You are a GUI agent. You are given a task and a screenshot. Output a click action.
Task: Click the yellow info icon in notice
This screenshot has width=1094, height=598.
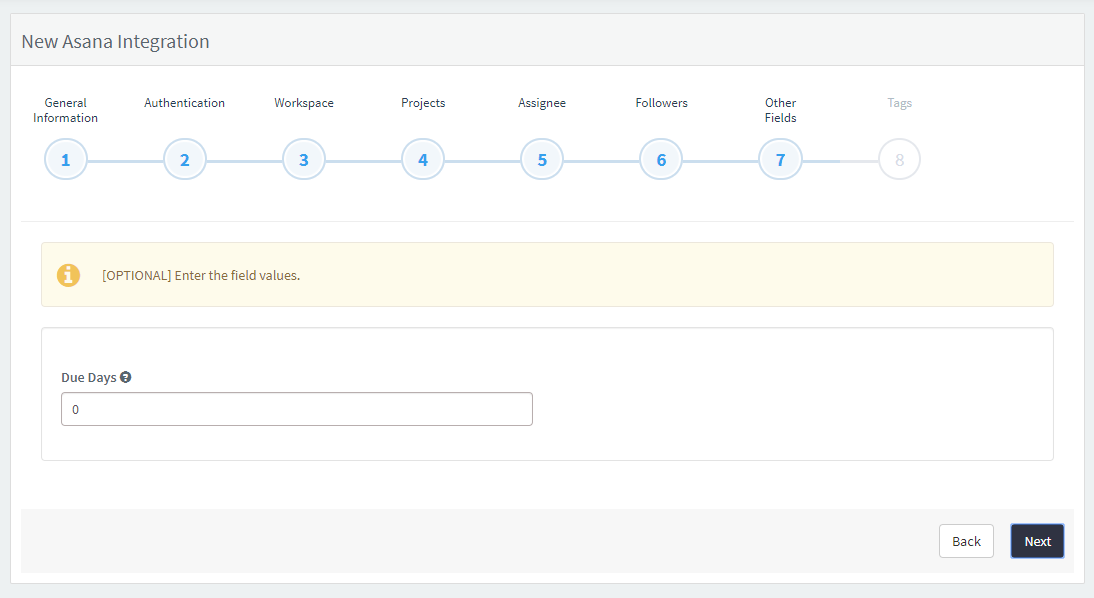[68, 275]
